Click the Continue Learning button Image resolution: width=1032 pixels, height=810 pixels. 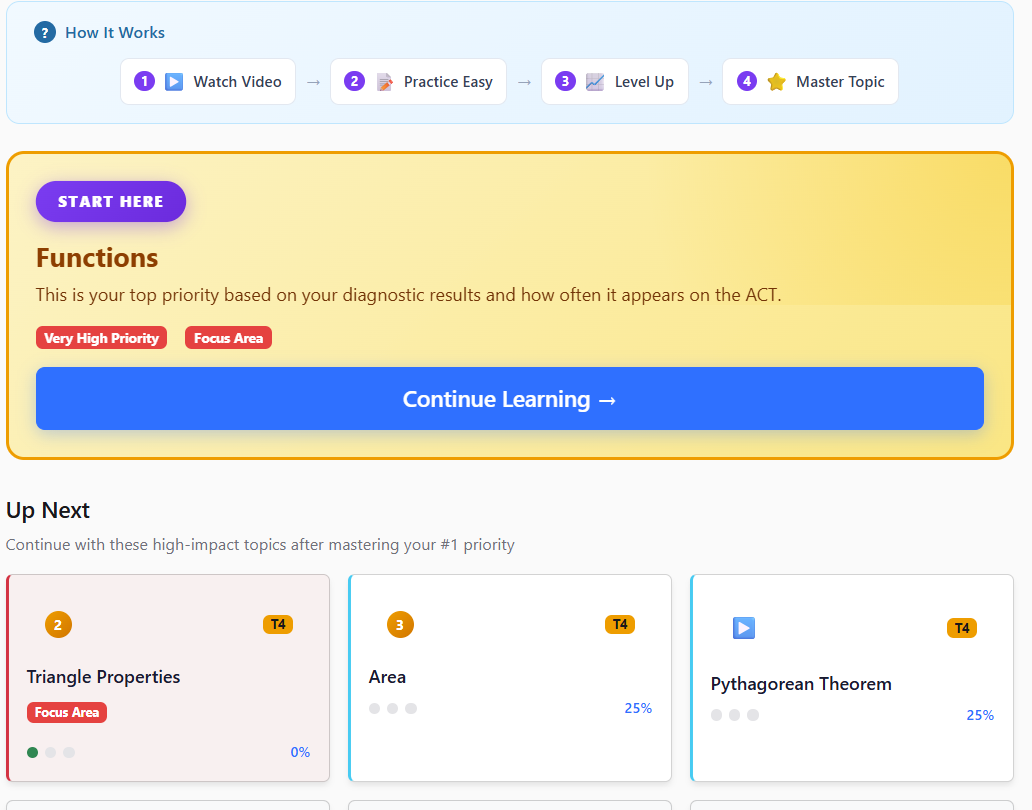coord(510,399)
